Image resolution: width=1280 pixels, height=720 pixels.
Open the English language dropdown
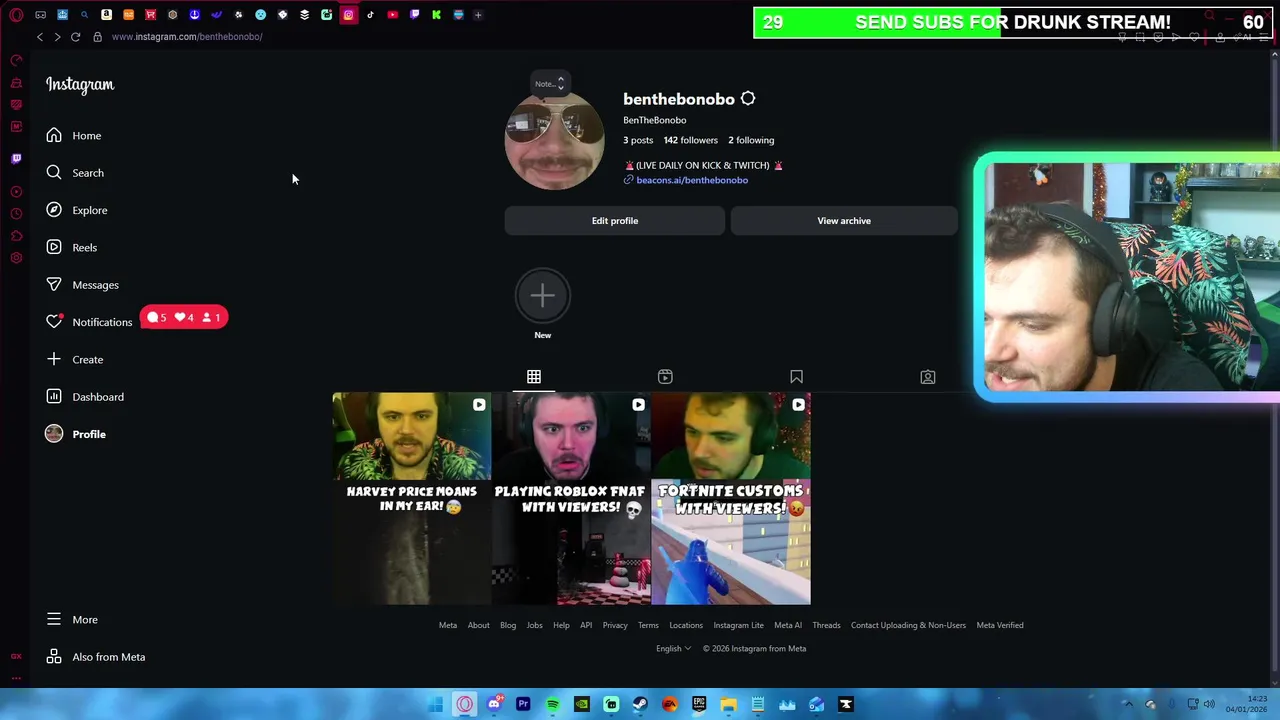pyautogui.click(x=673, y=649)
